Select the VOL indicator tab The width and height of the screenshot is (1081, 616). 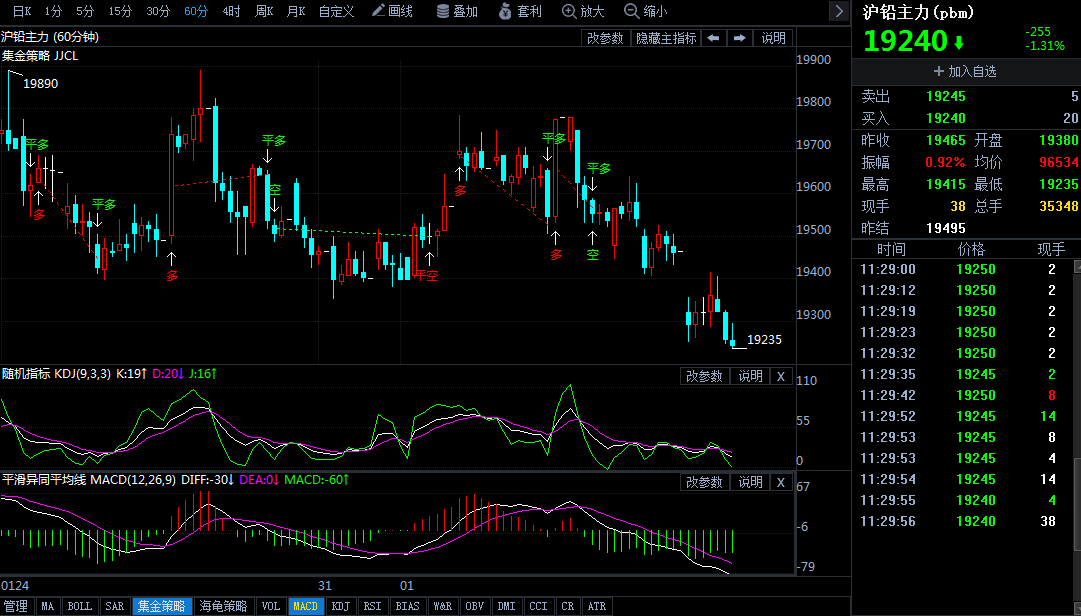coord(271,606)
